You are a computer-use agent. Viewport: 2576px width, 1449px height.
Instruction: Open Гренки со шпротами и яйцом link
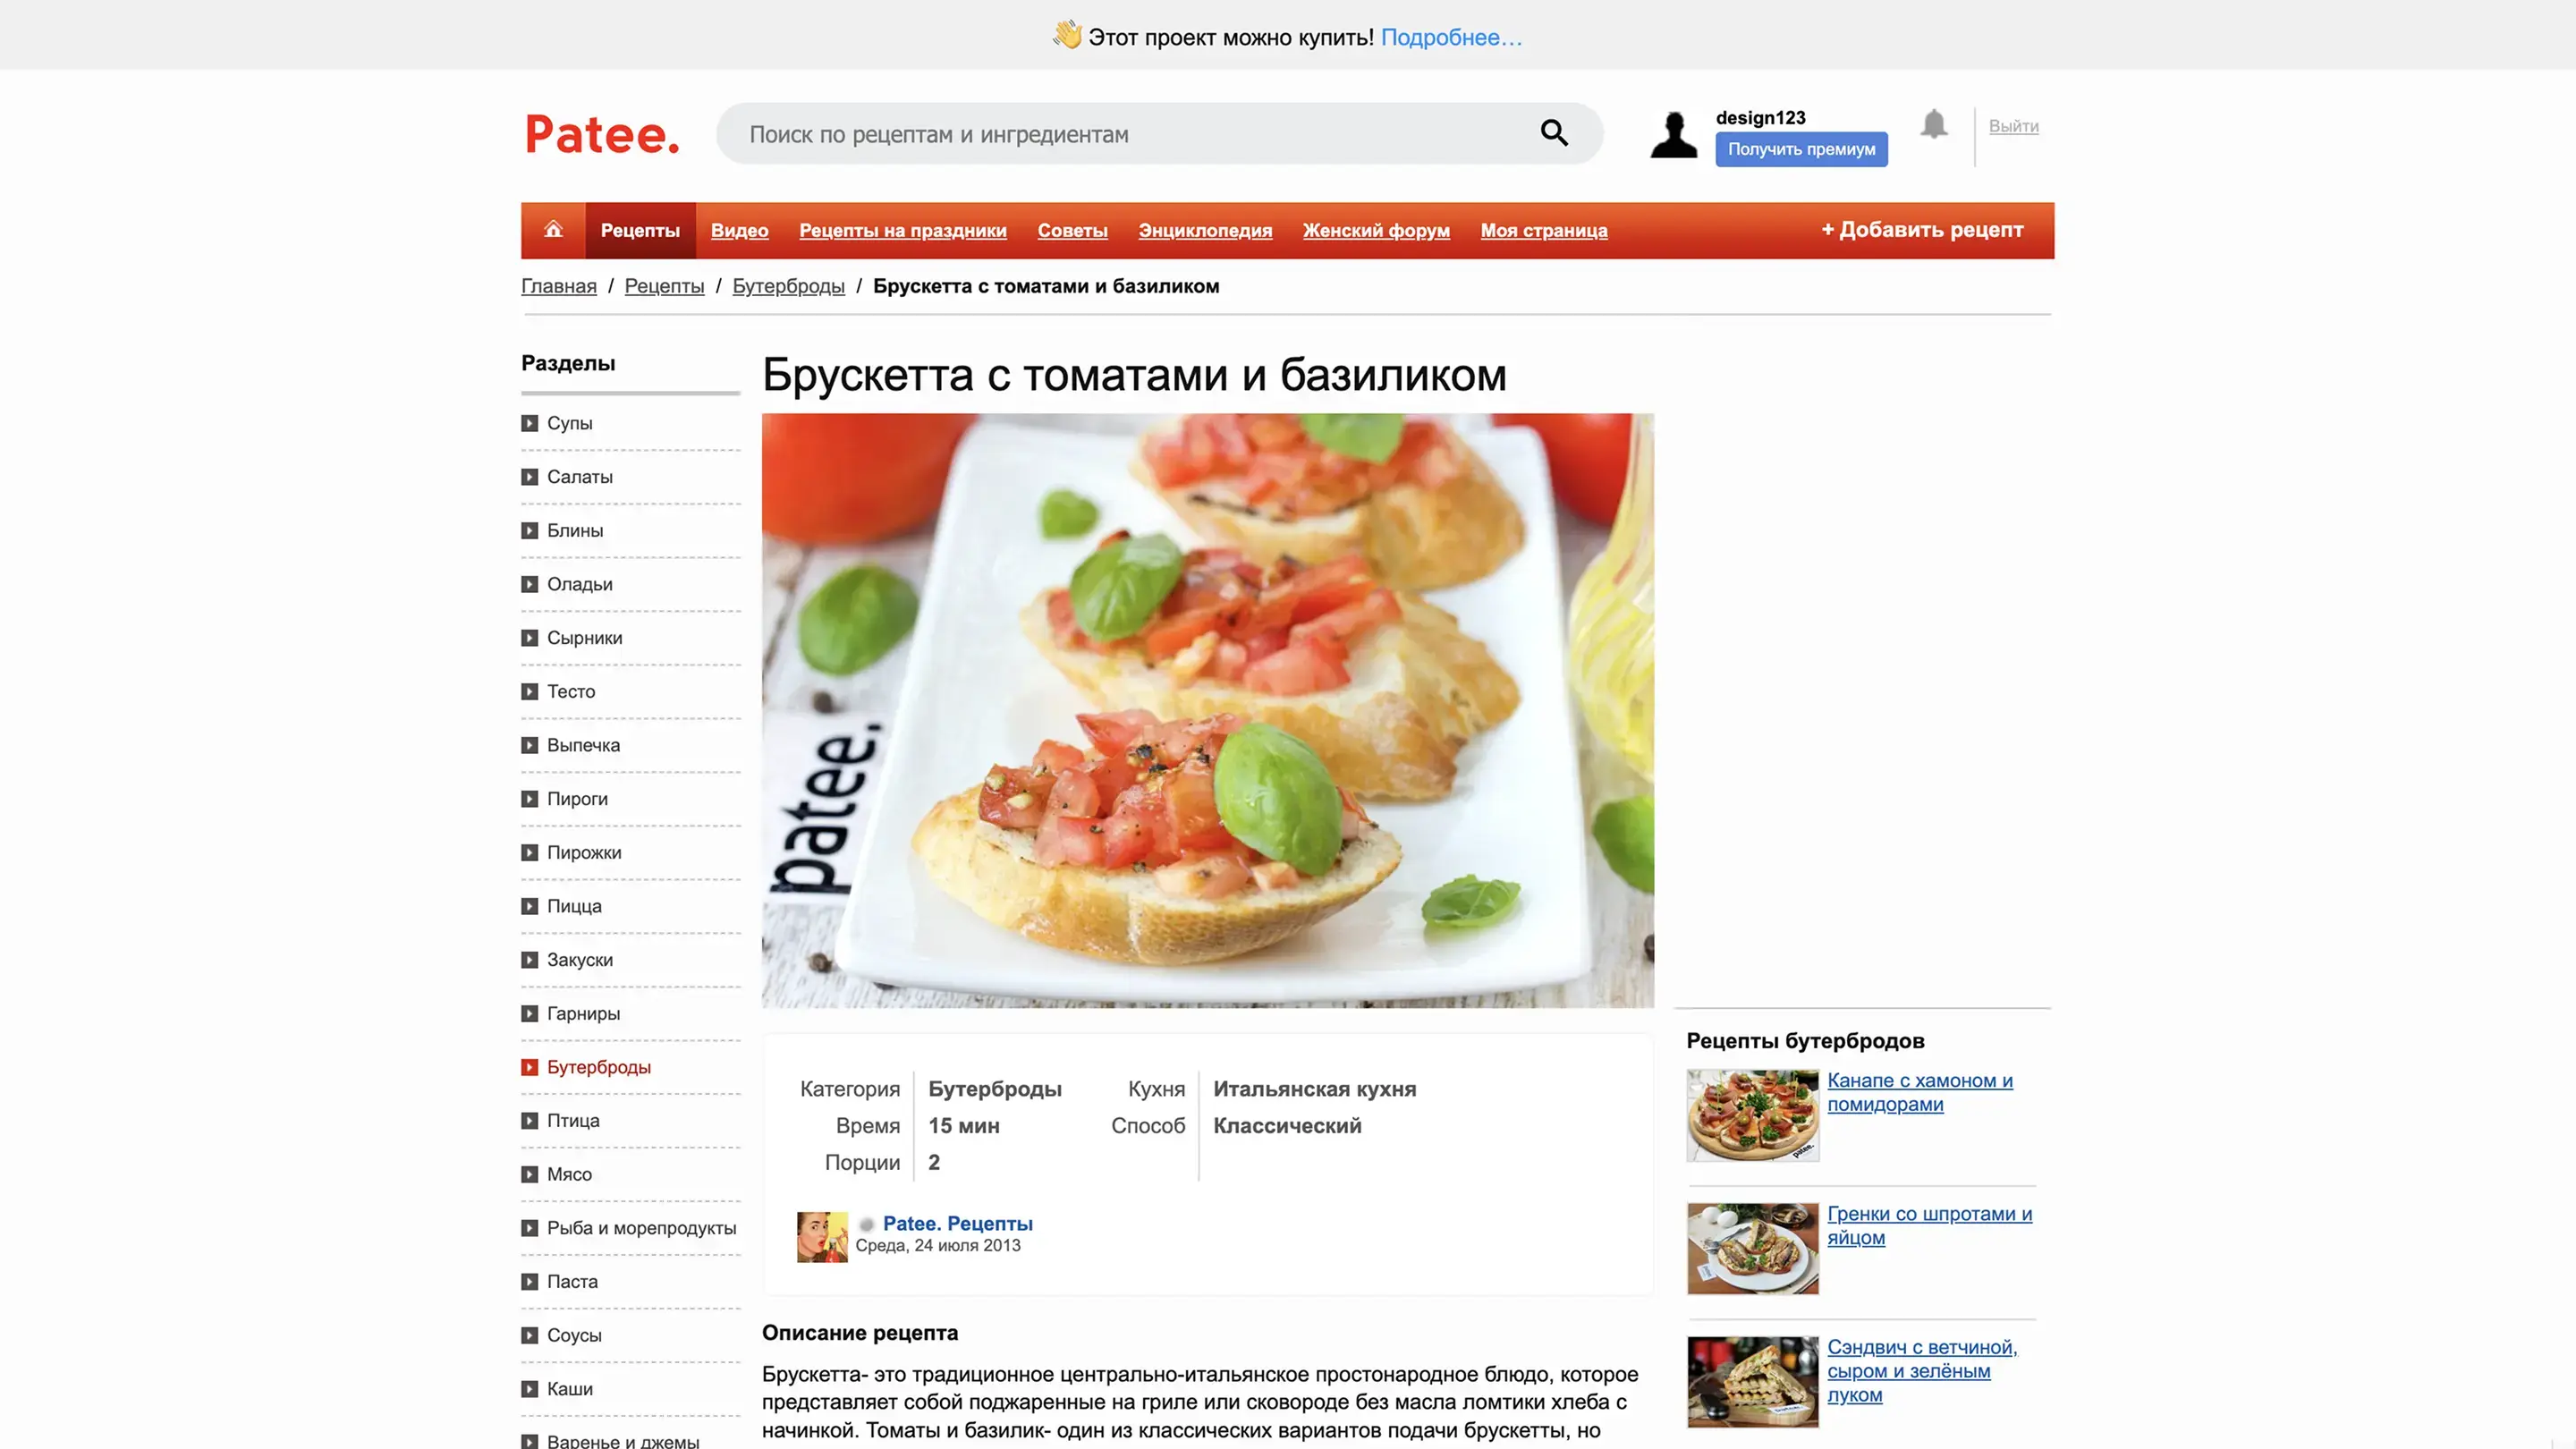point(1929,1225)
